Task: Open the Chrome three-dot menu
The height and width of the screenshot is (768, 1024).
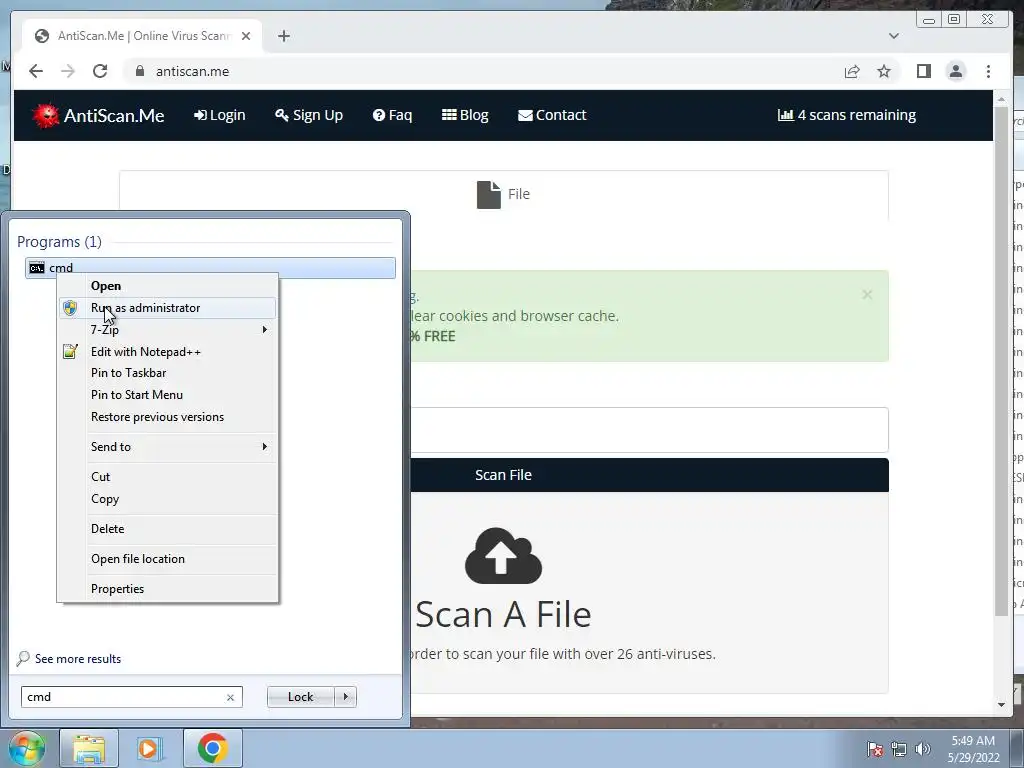Action: pos(988,71)
